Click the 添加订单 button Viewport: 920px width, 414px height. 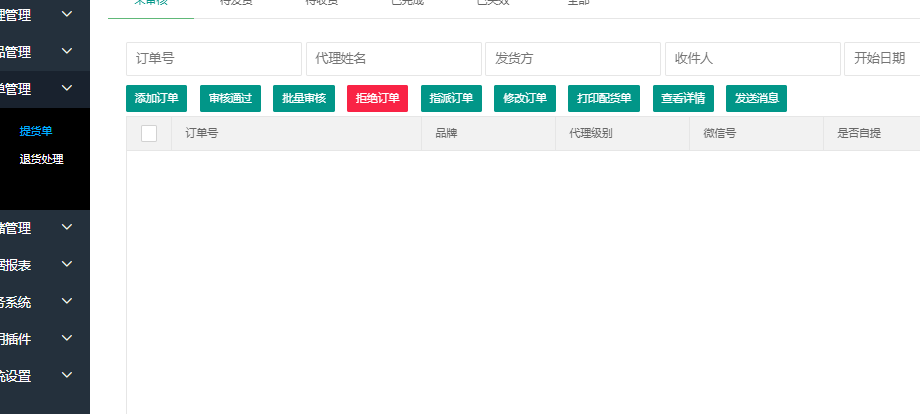156,98
